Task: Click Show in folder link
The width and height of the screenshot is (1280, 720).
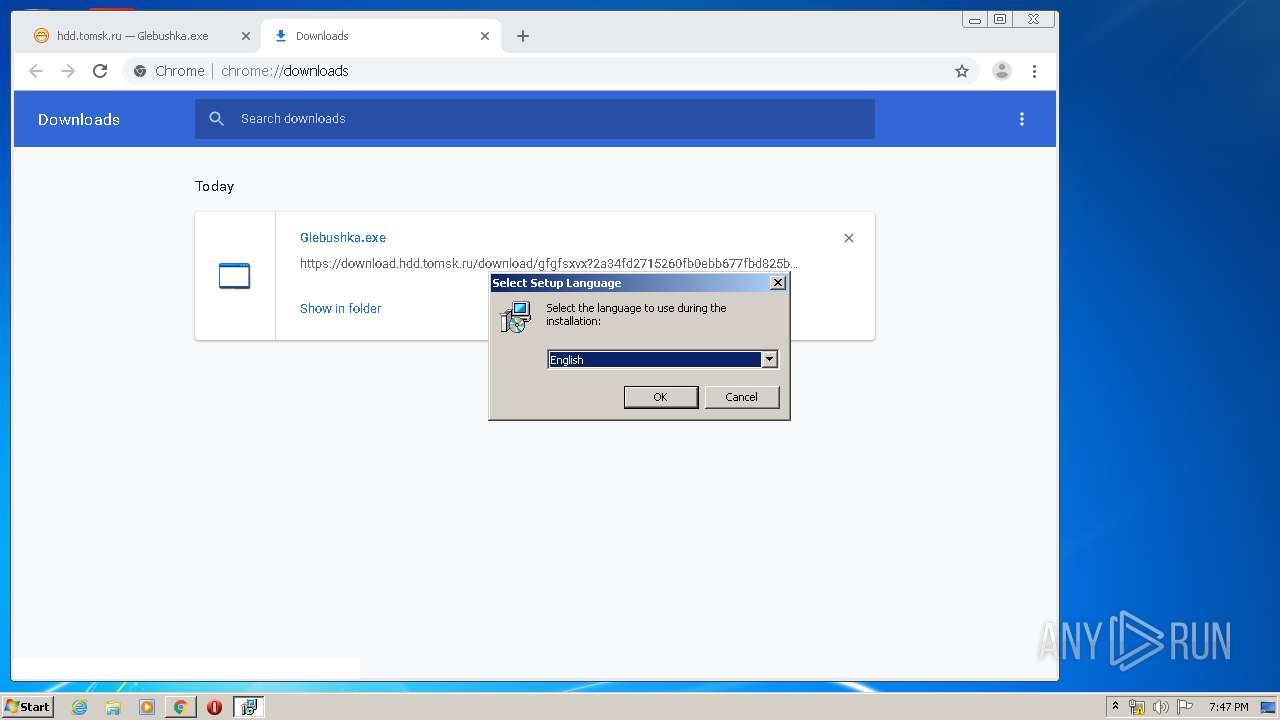Action: click(x=340, y=309)
